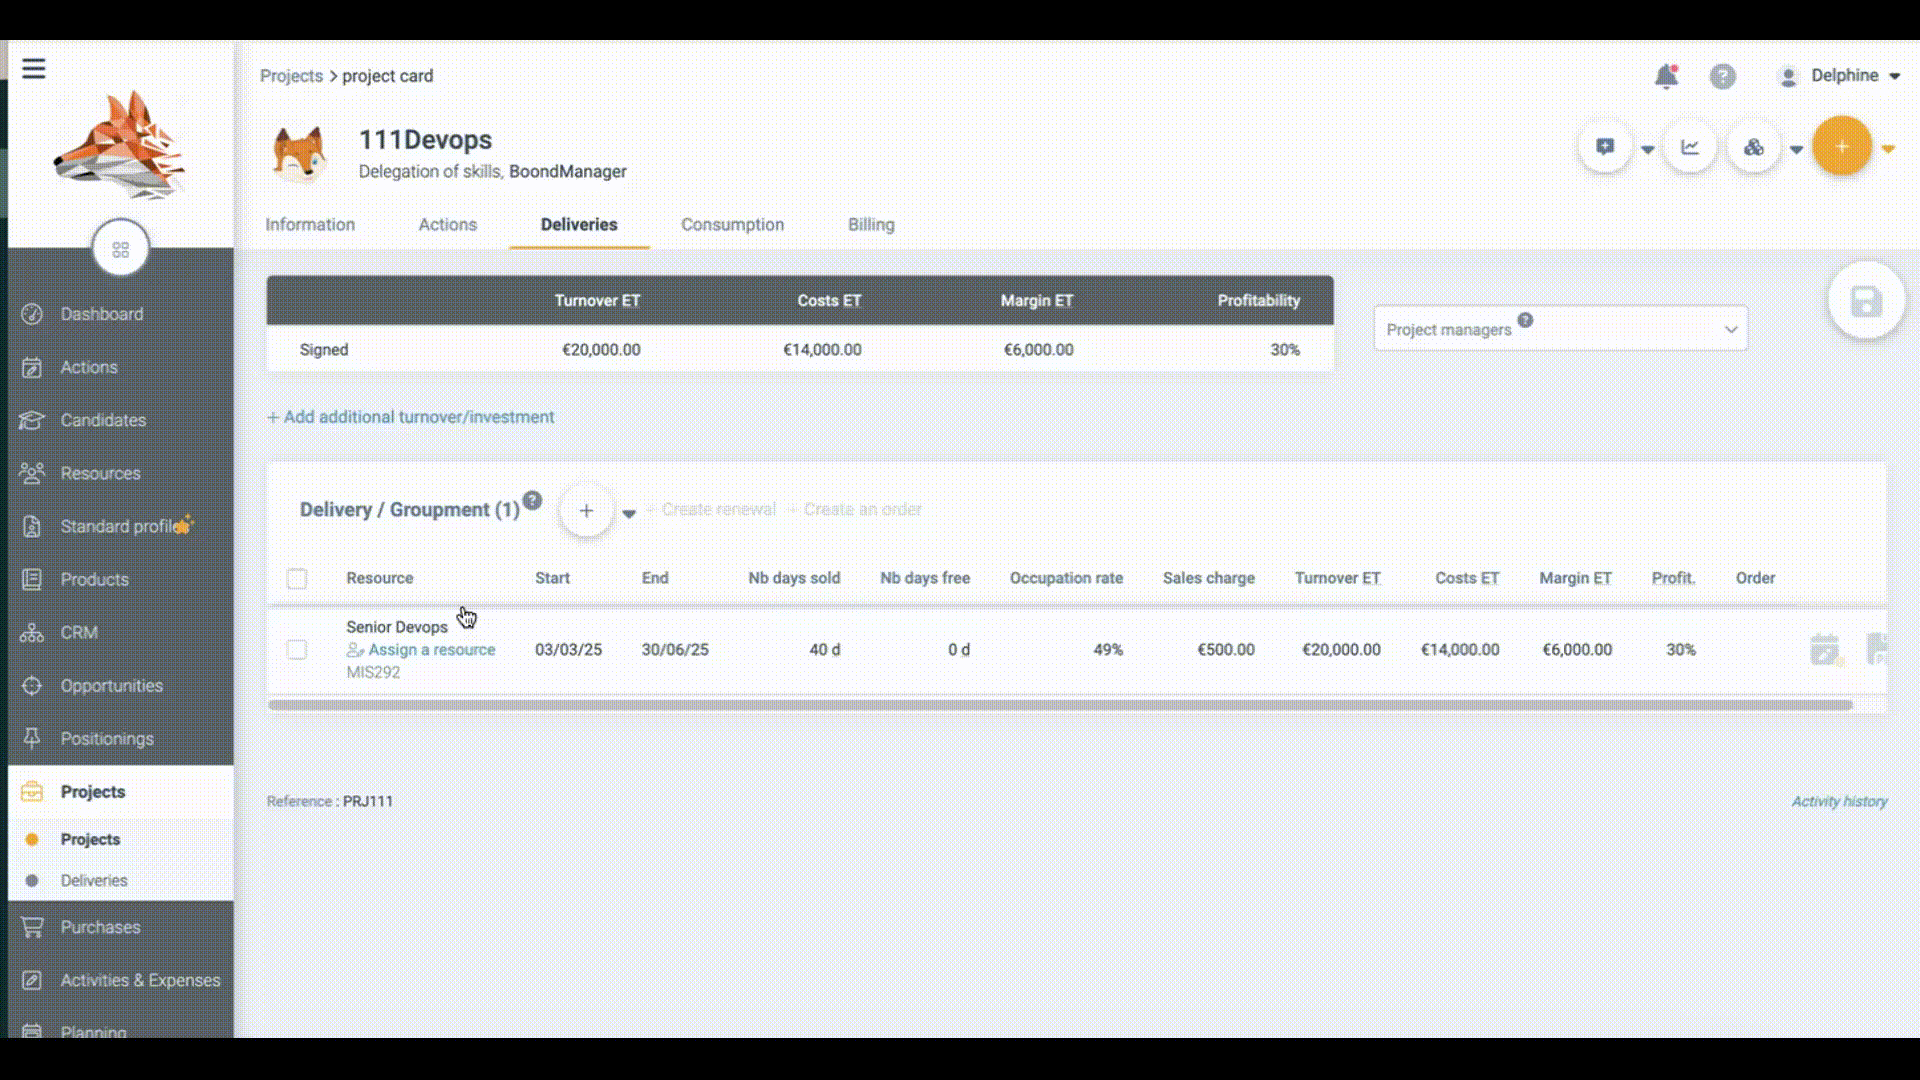Open the Projects submenu item in sidebar
The width and height of the screenshot is (1920, 1080).
coord(90,839)
